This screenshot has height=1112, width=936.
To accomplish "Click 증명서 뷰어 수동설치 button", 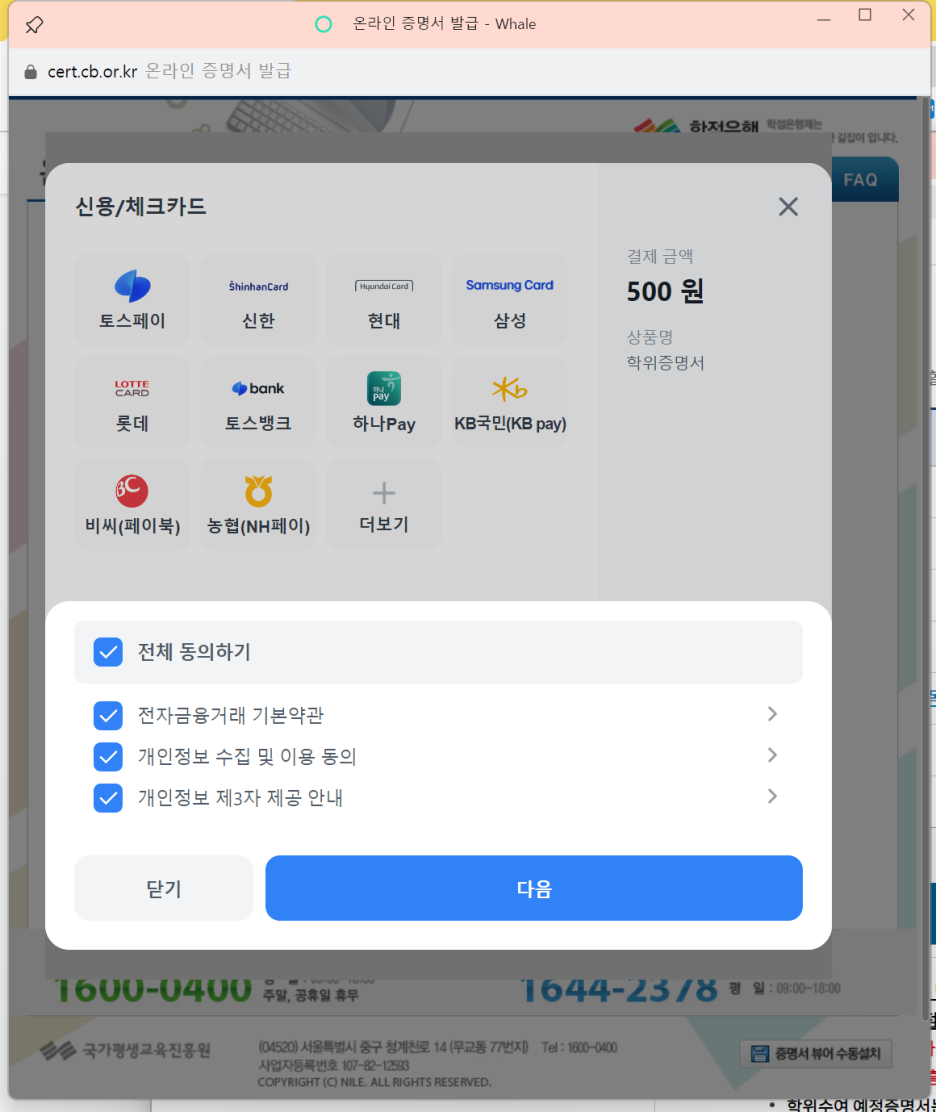I will point(815,1053).
